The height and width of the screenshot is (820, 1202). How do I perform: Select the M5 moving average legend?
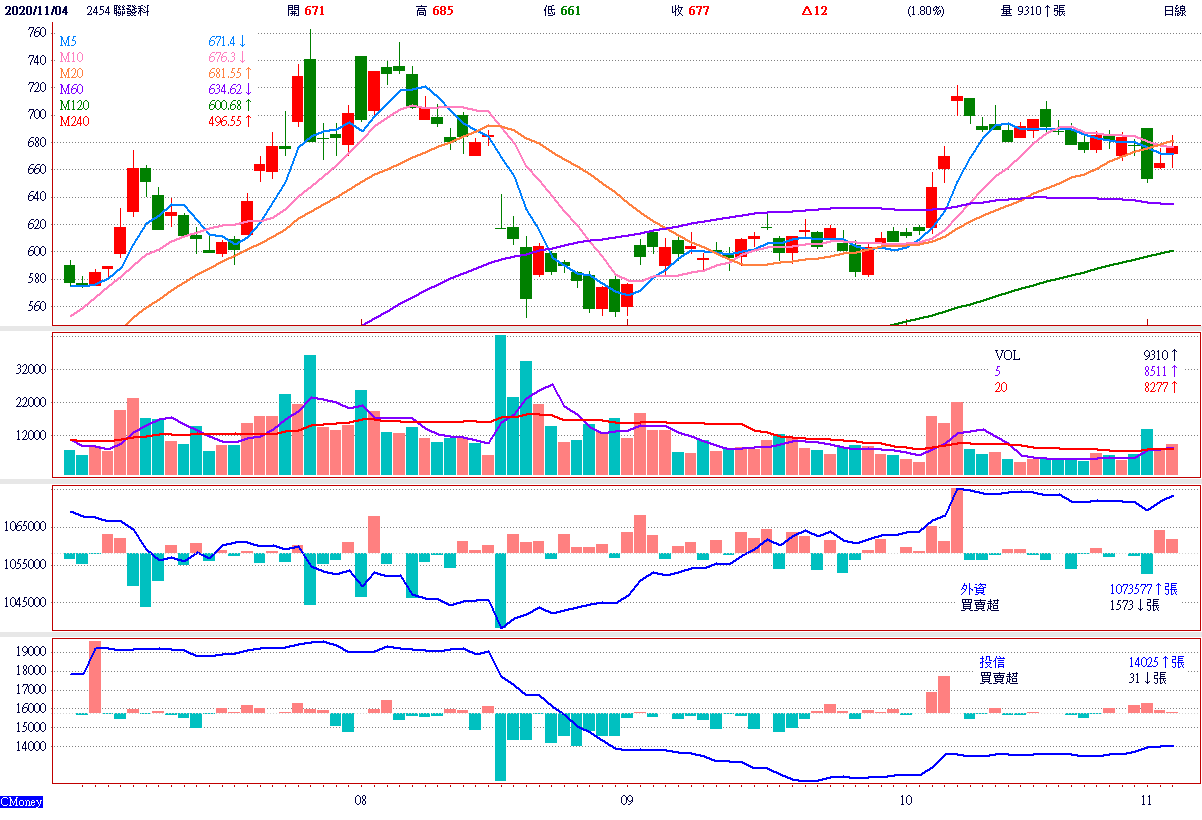pyautogui.click(x=67, y=42)
